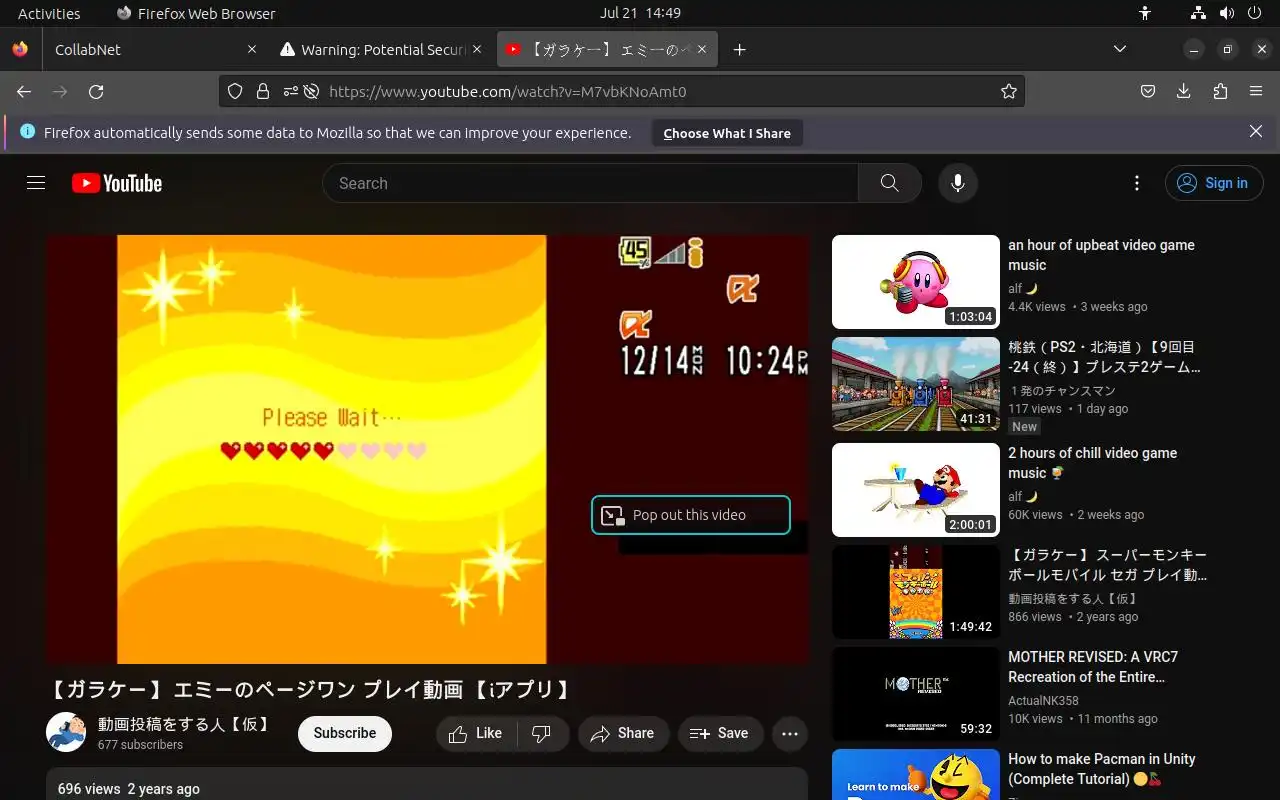Open Firefox View pinned icon
The height and width of the screenshot is (800, 1280).
(x=20, y=49)
